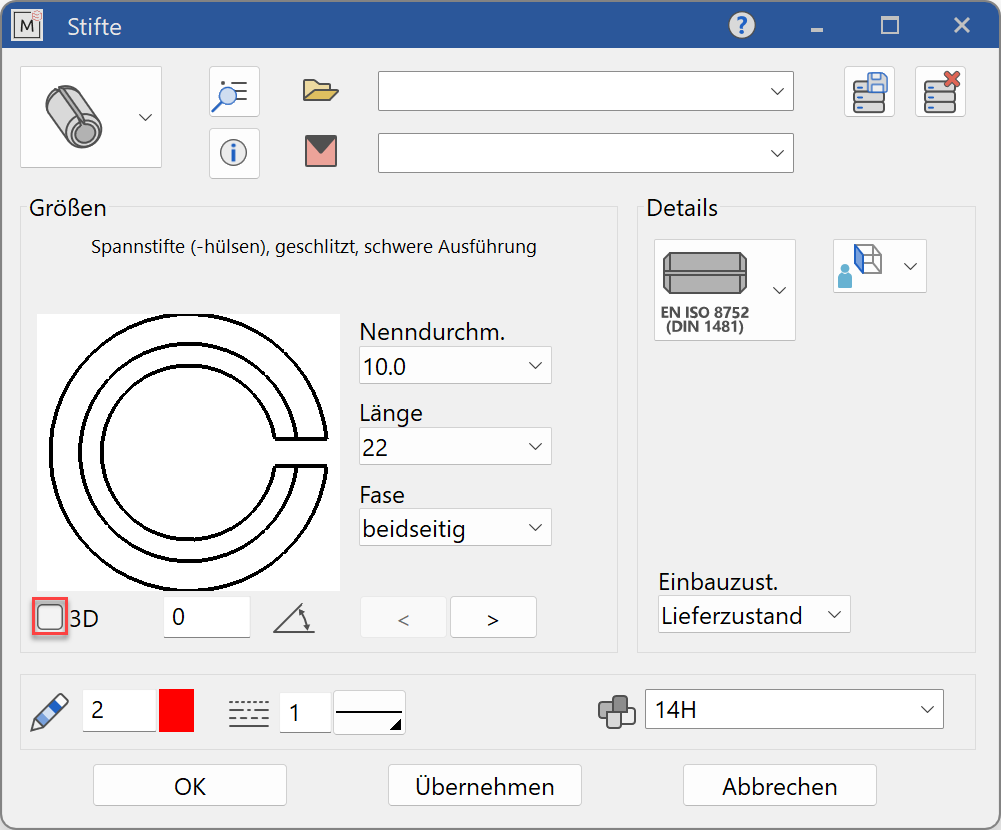Open the pin type selector with roll pin image
Image resolution: width=1001 pixels, height=830 pixels.
pyautogui.click(x=91, y=117)
